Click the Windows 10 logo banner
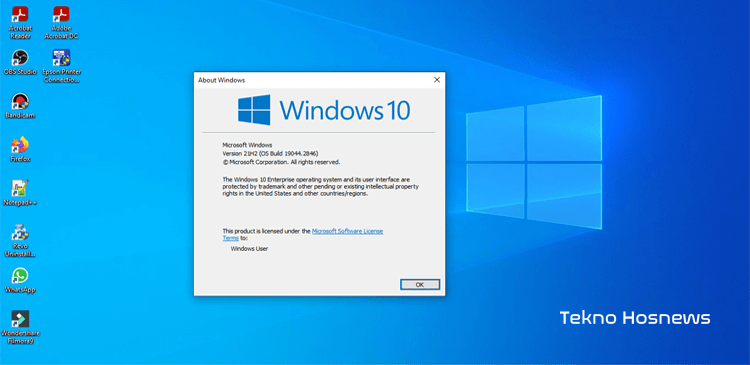 [x=324, y=110]
